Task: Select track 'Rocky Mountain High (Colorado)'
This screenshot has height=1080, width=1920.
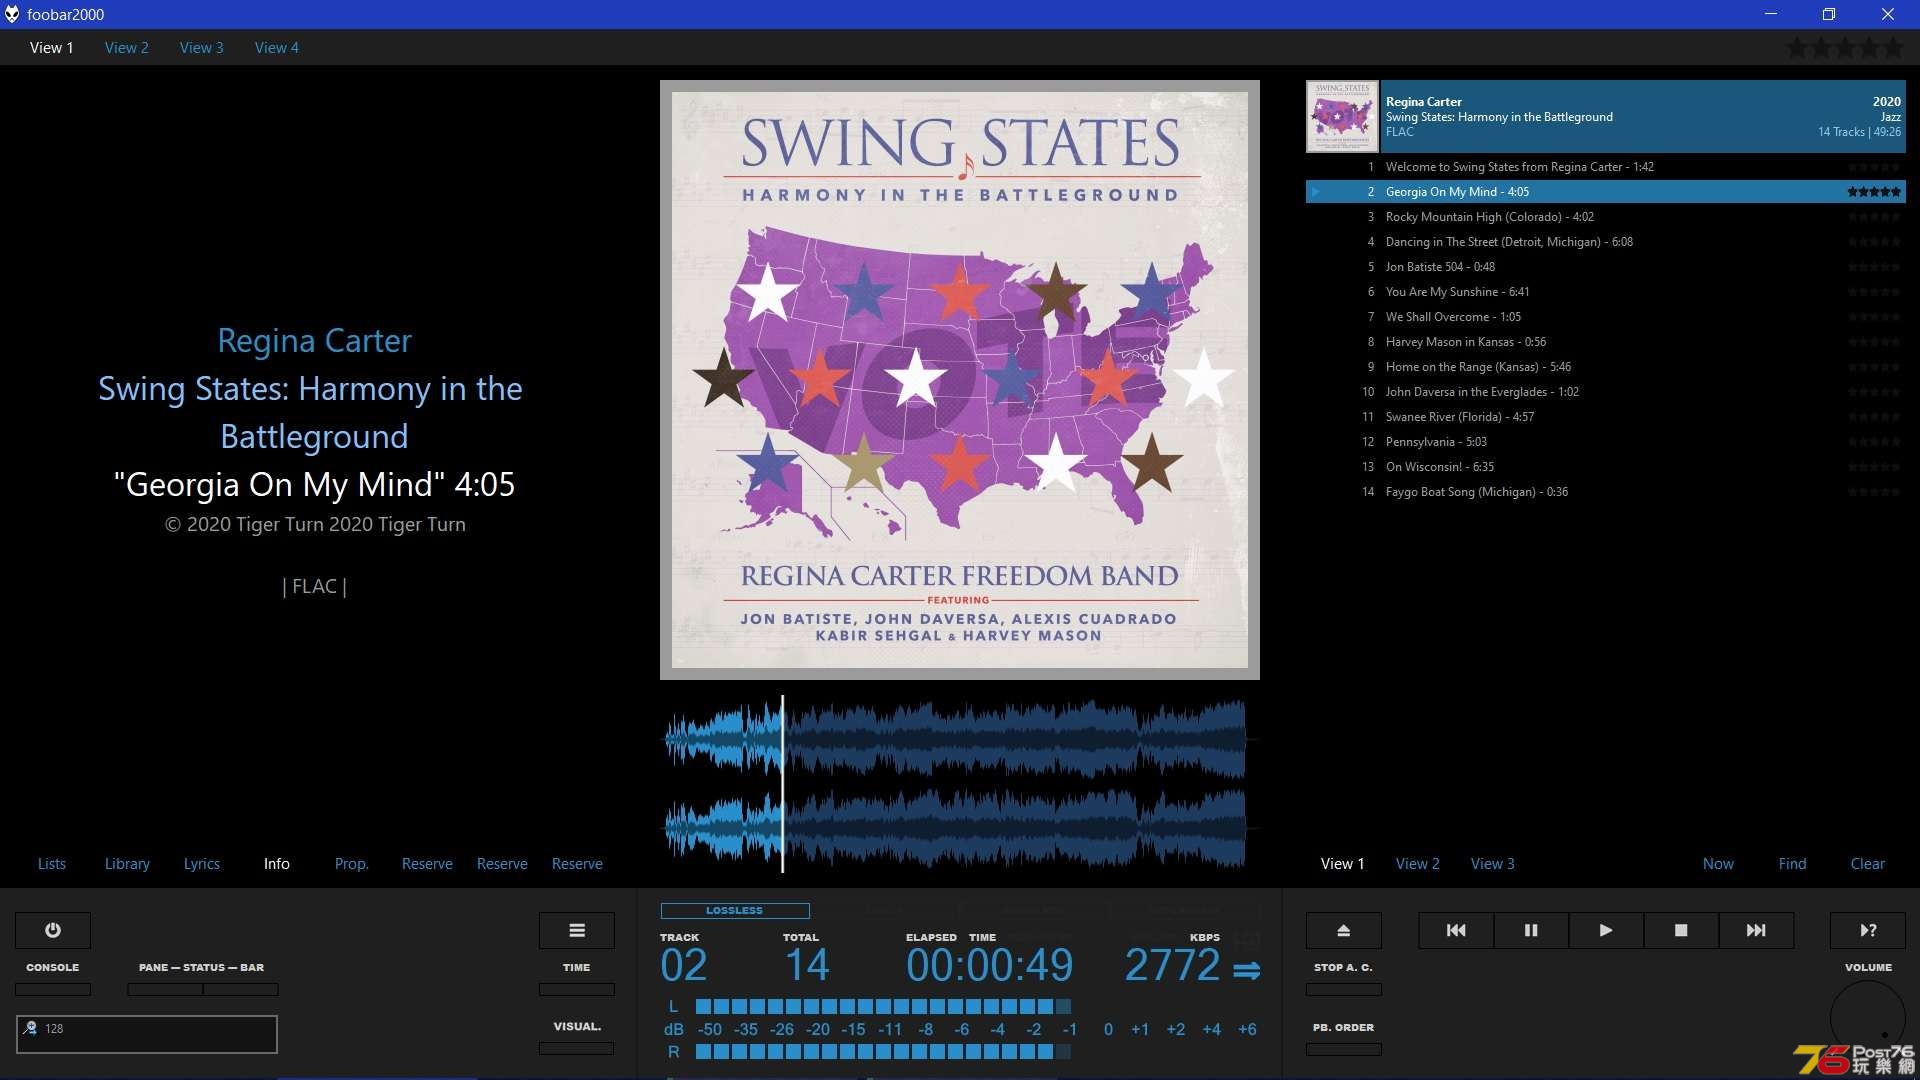Action: click(x=1606, y=217)
